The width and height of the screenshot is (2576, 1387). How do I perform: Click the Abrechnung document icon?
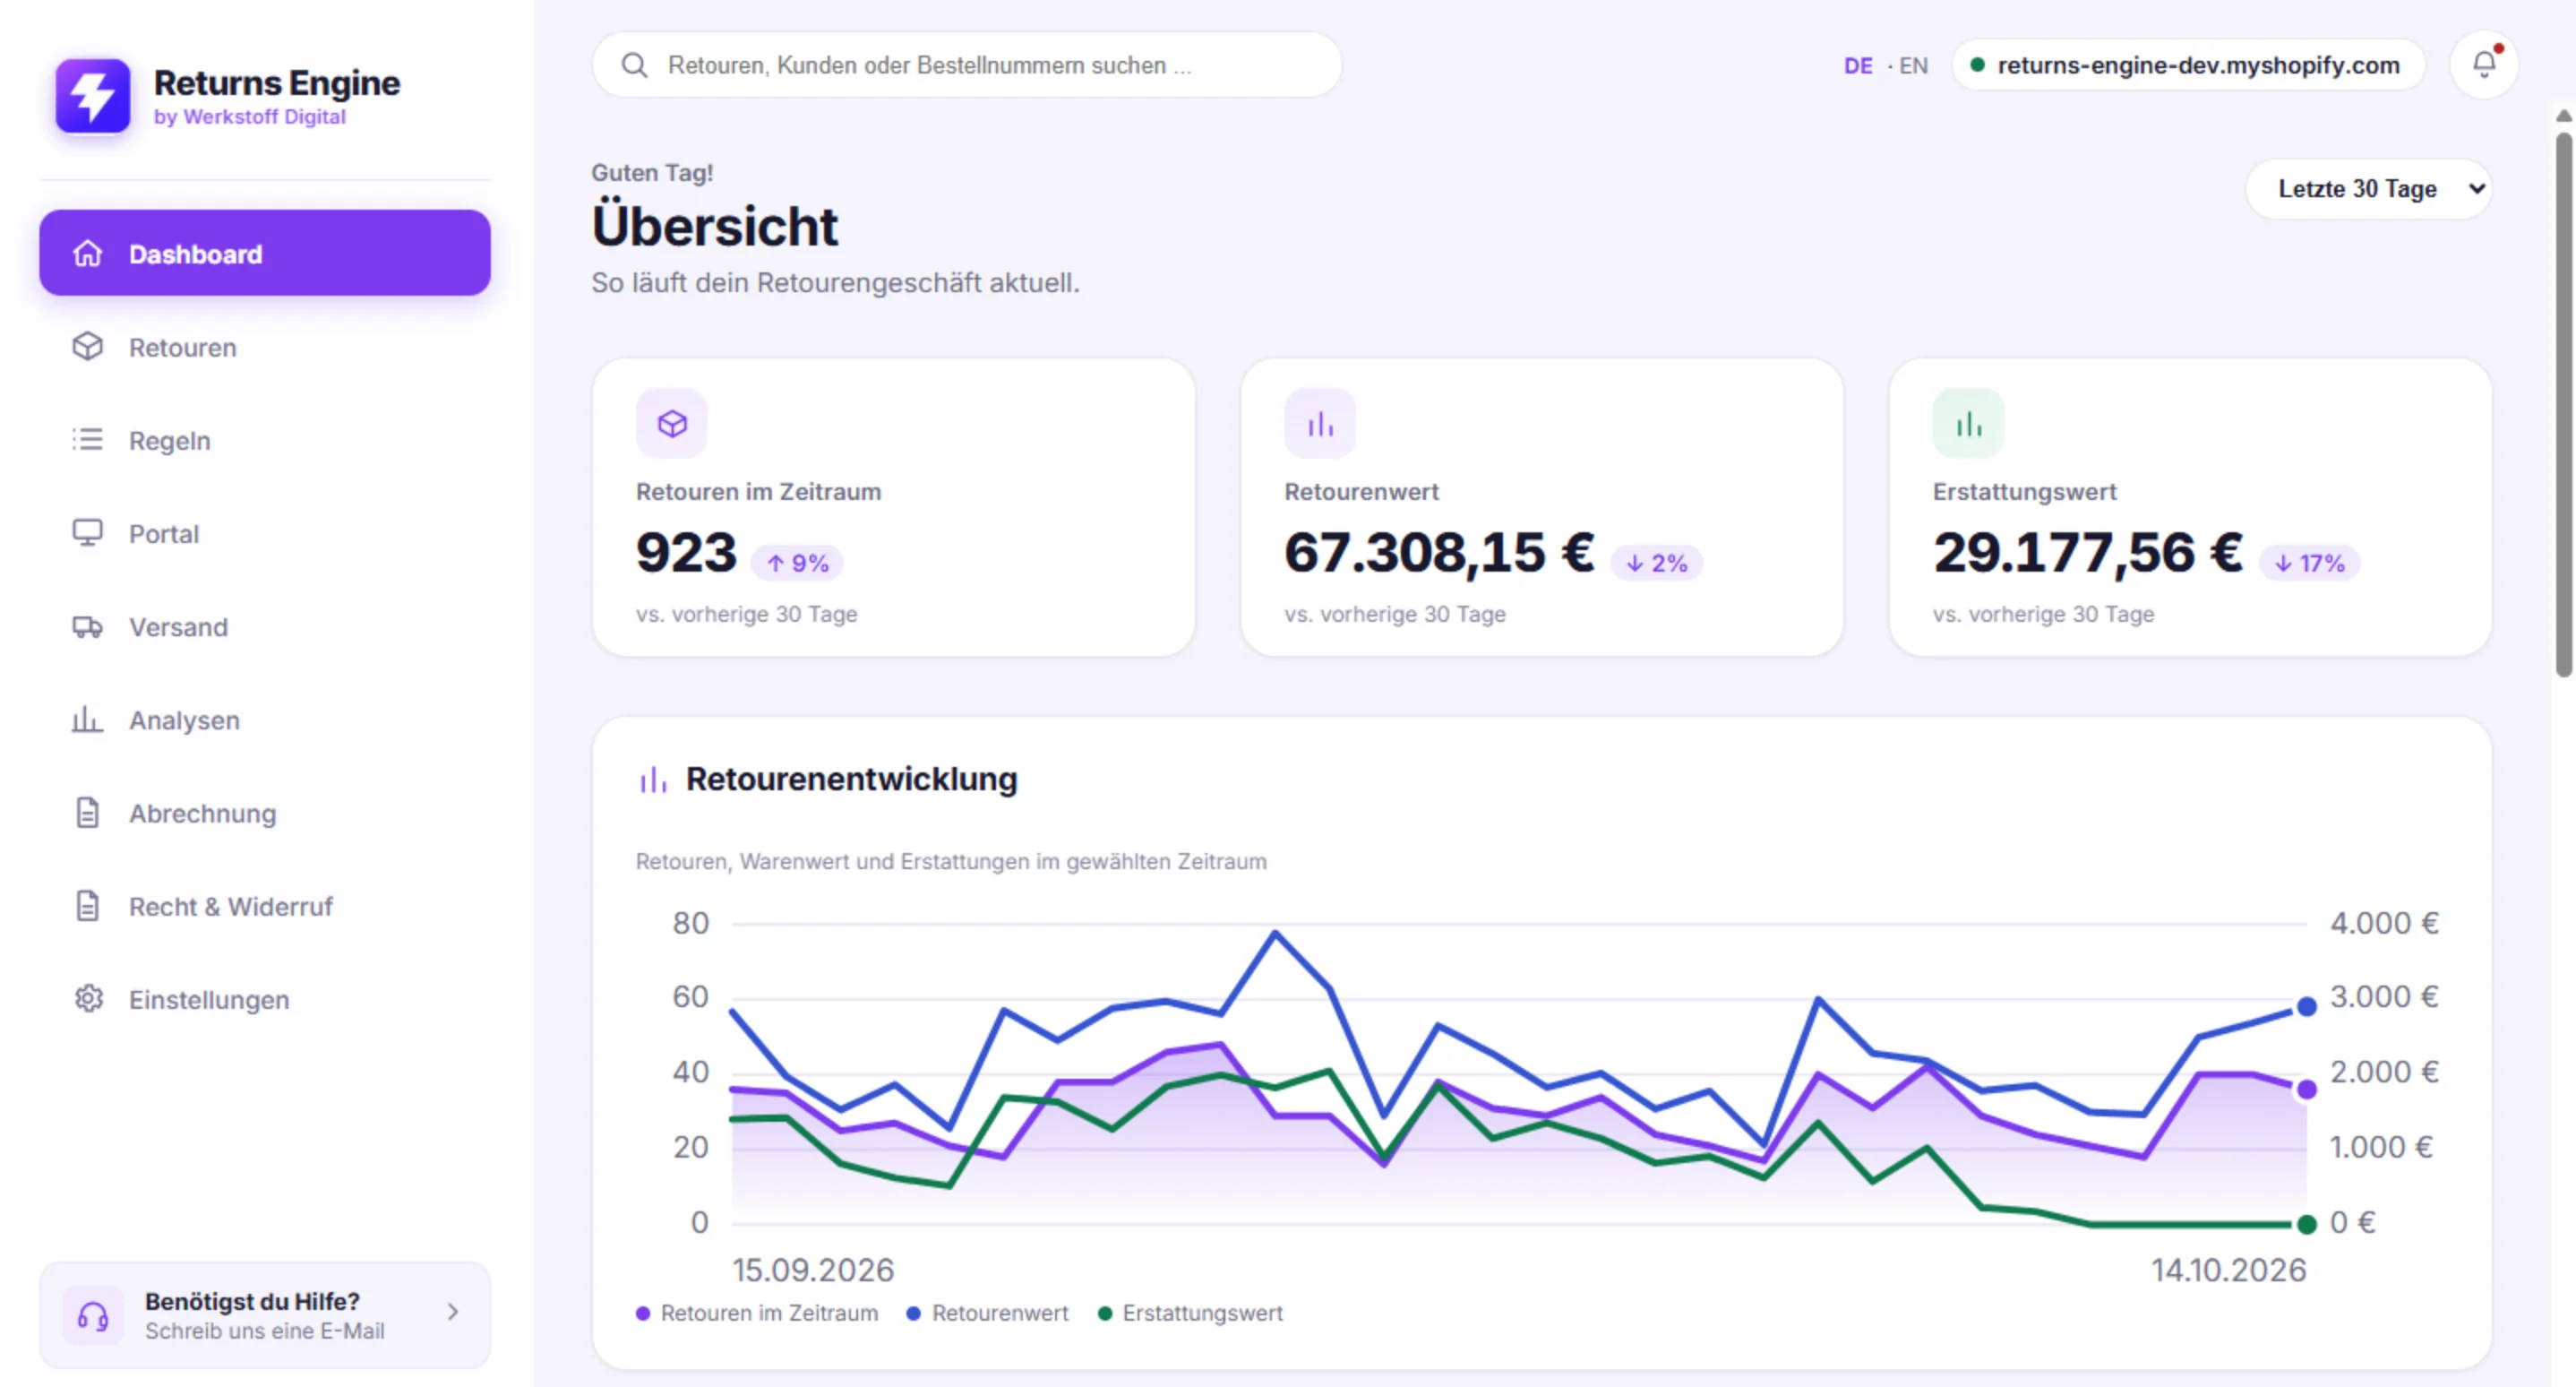click(88, 813)
